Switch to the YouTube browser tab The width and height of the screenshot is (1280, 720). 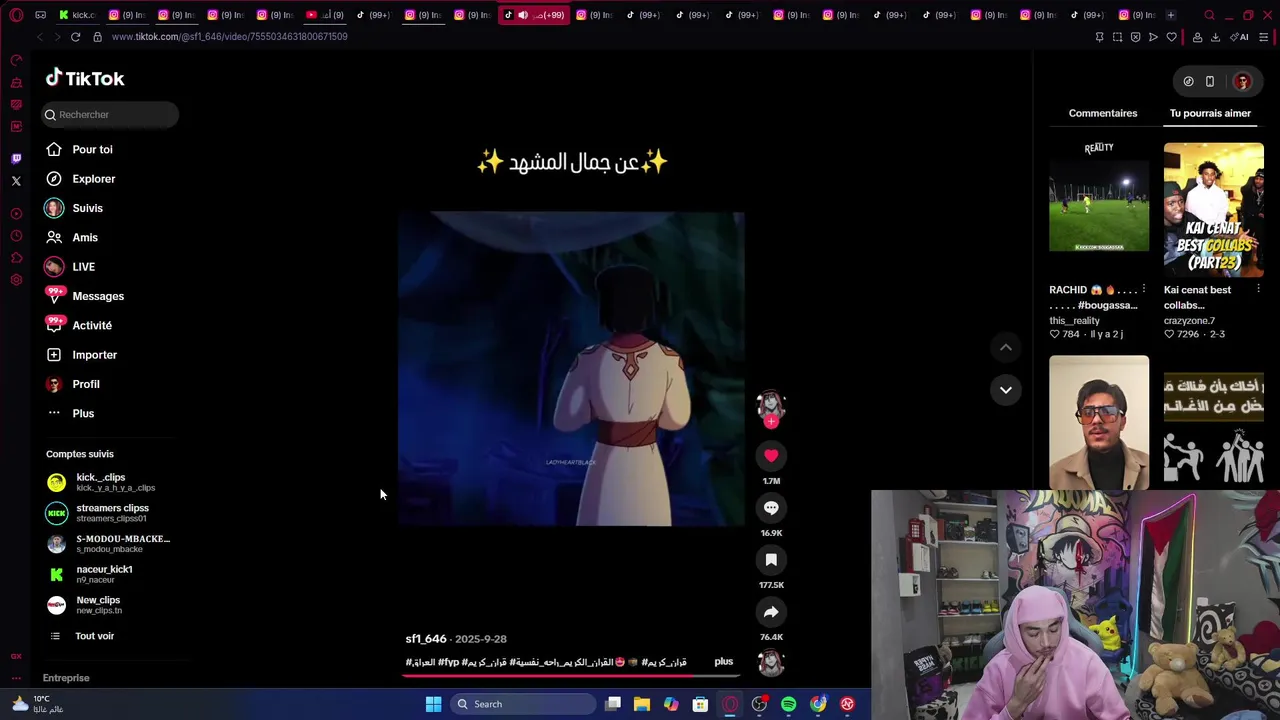[x=325, y=15]
